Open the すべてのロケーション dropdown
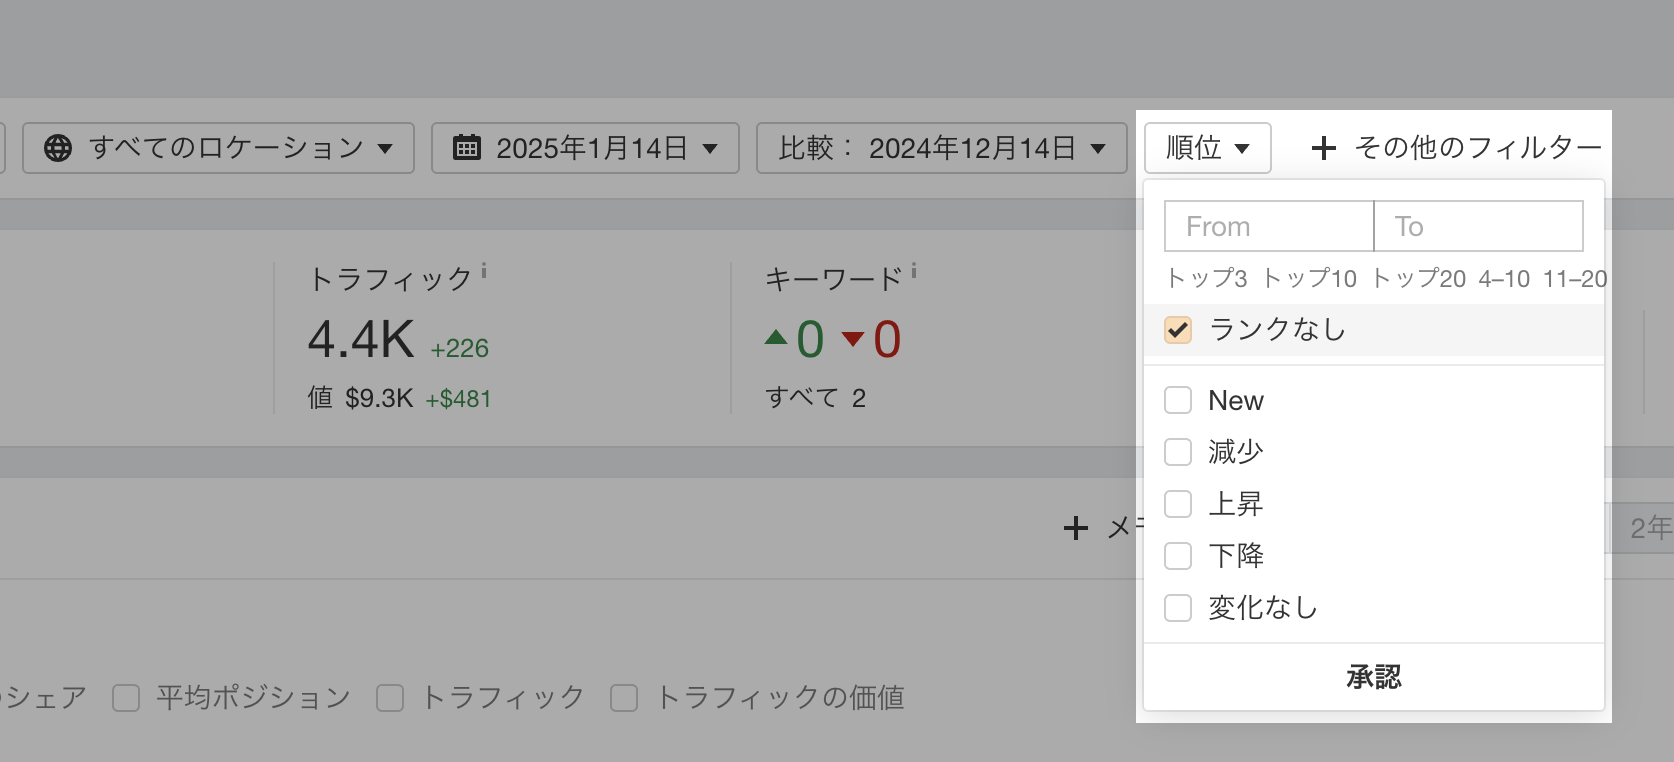The height and width of the screenshot is (762, 1674). 218,148
